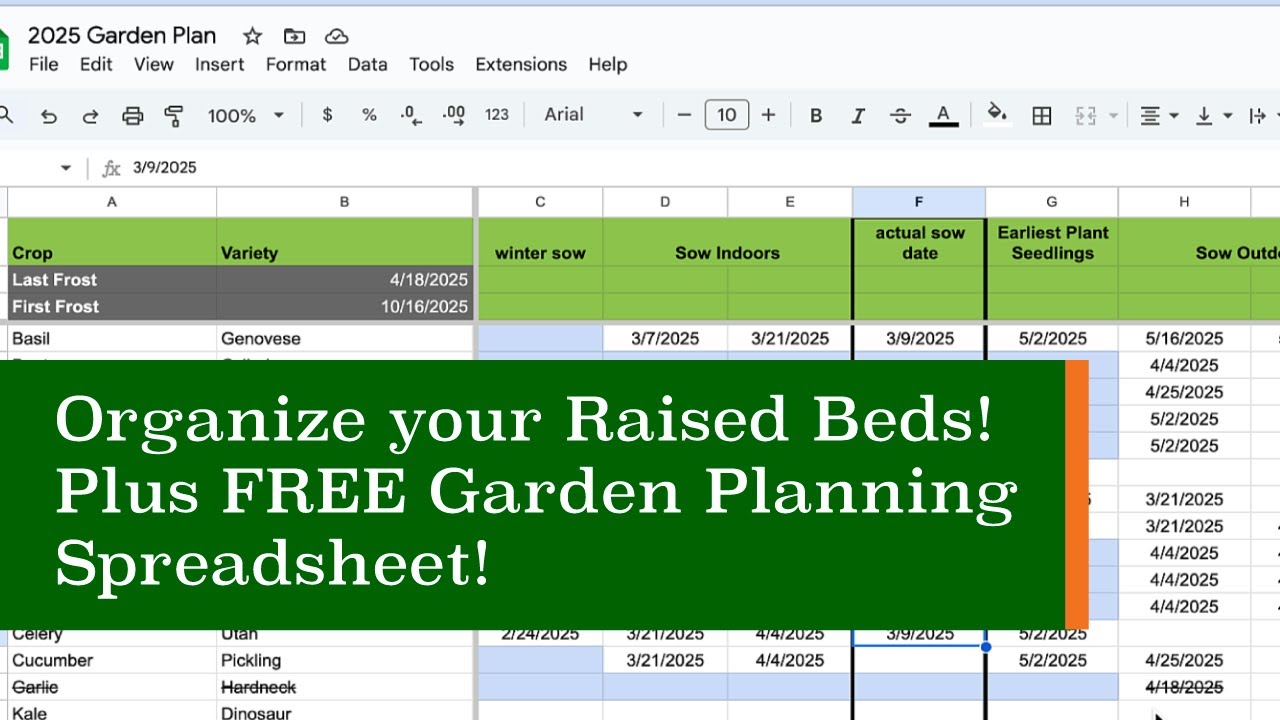Check the cloud save status icon

click(x=337, y=36)
